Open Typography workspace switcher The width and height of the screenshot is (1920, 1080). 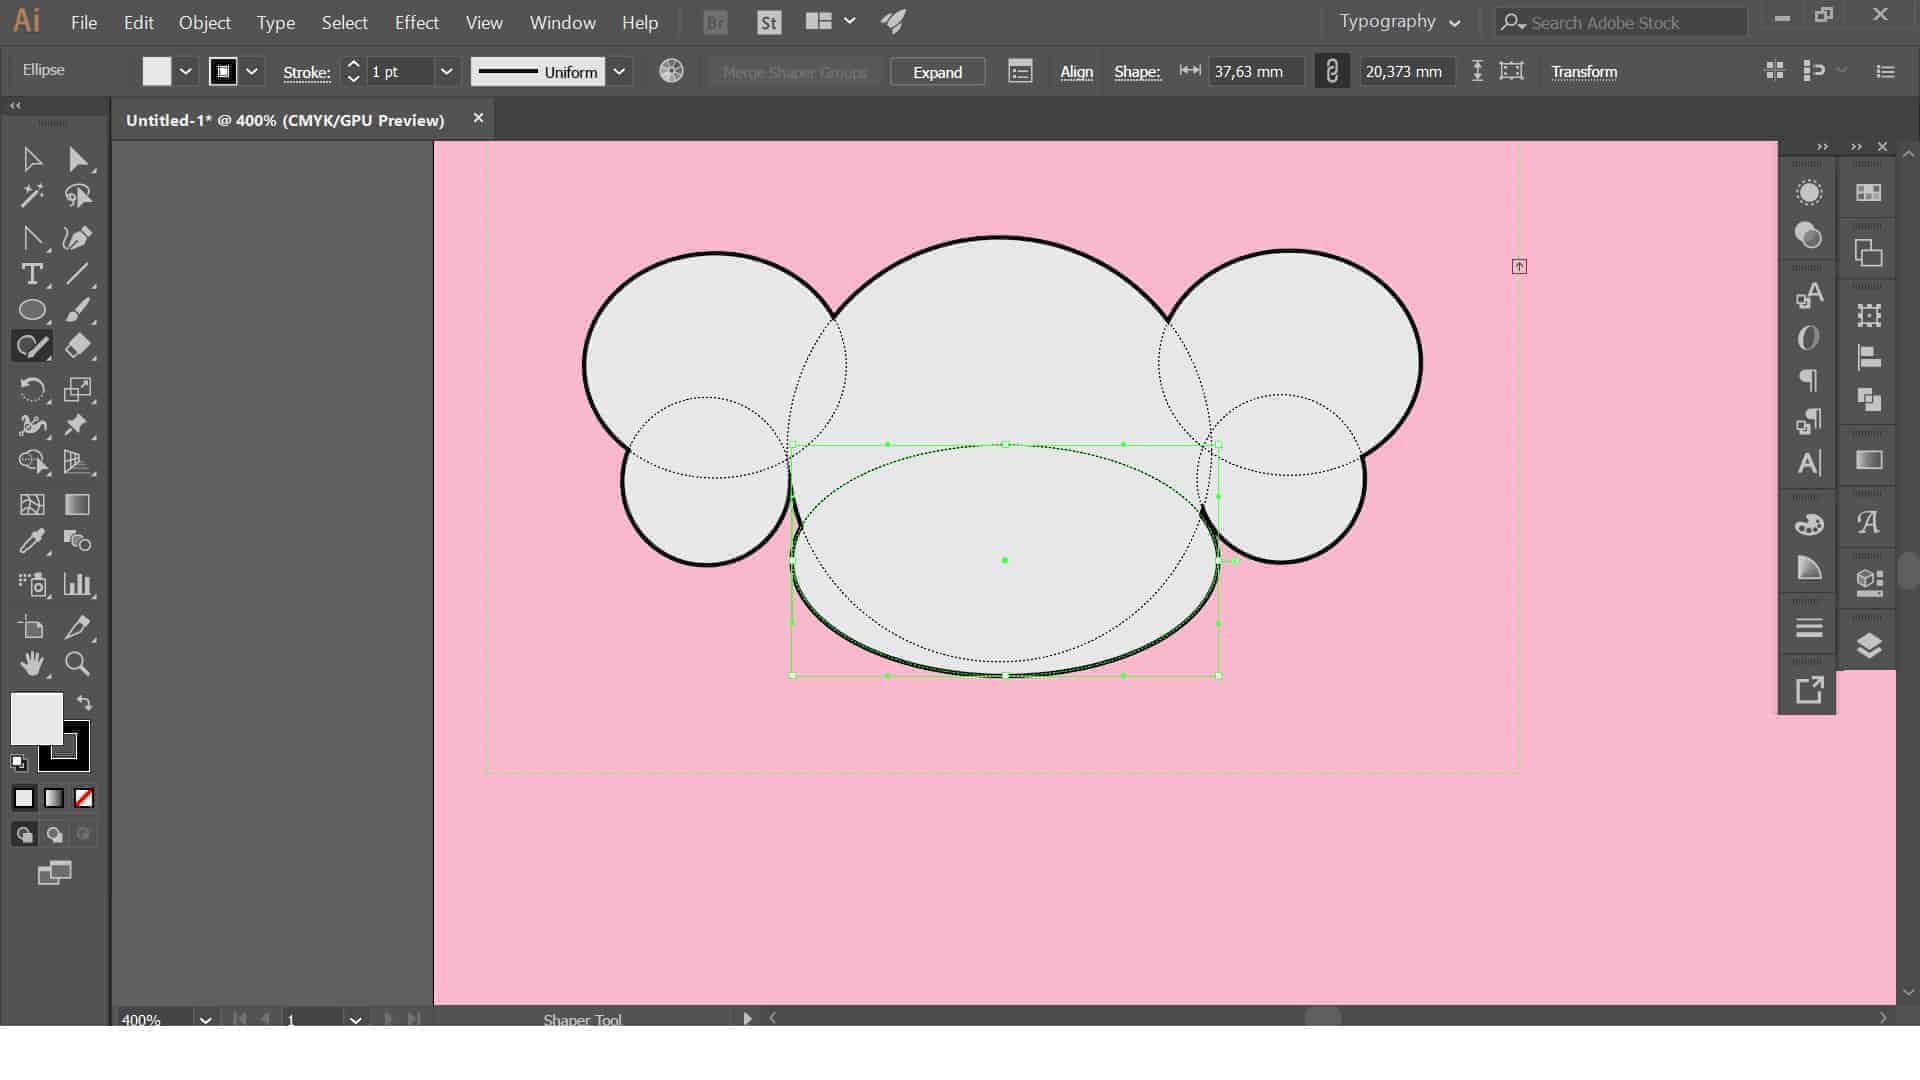pos(1400,22)
